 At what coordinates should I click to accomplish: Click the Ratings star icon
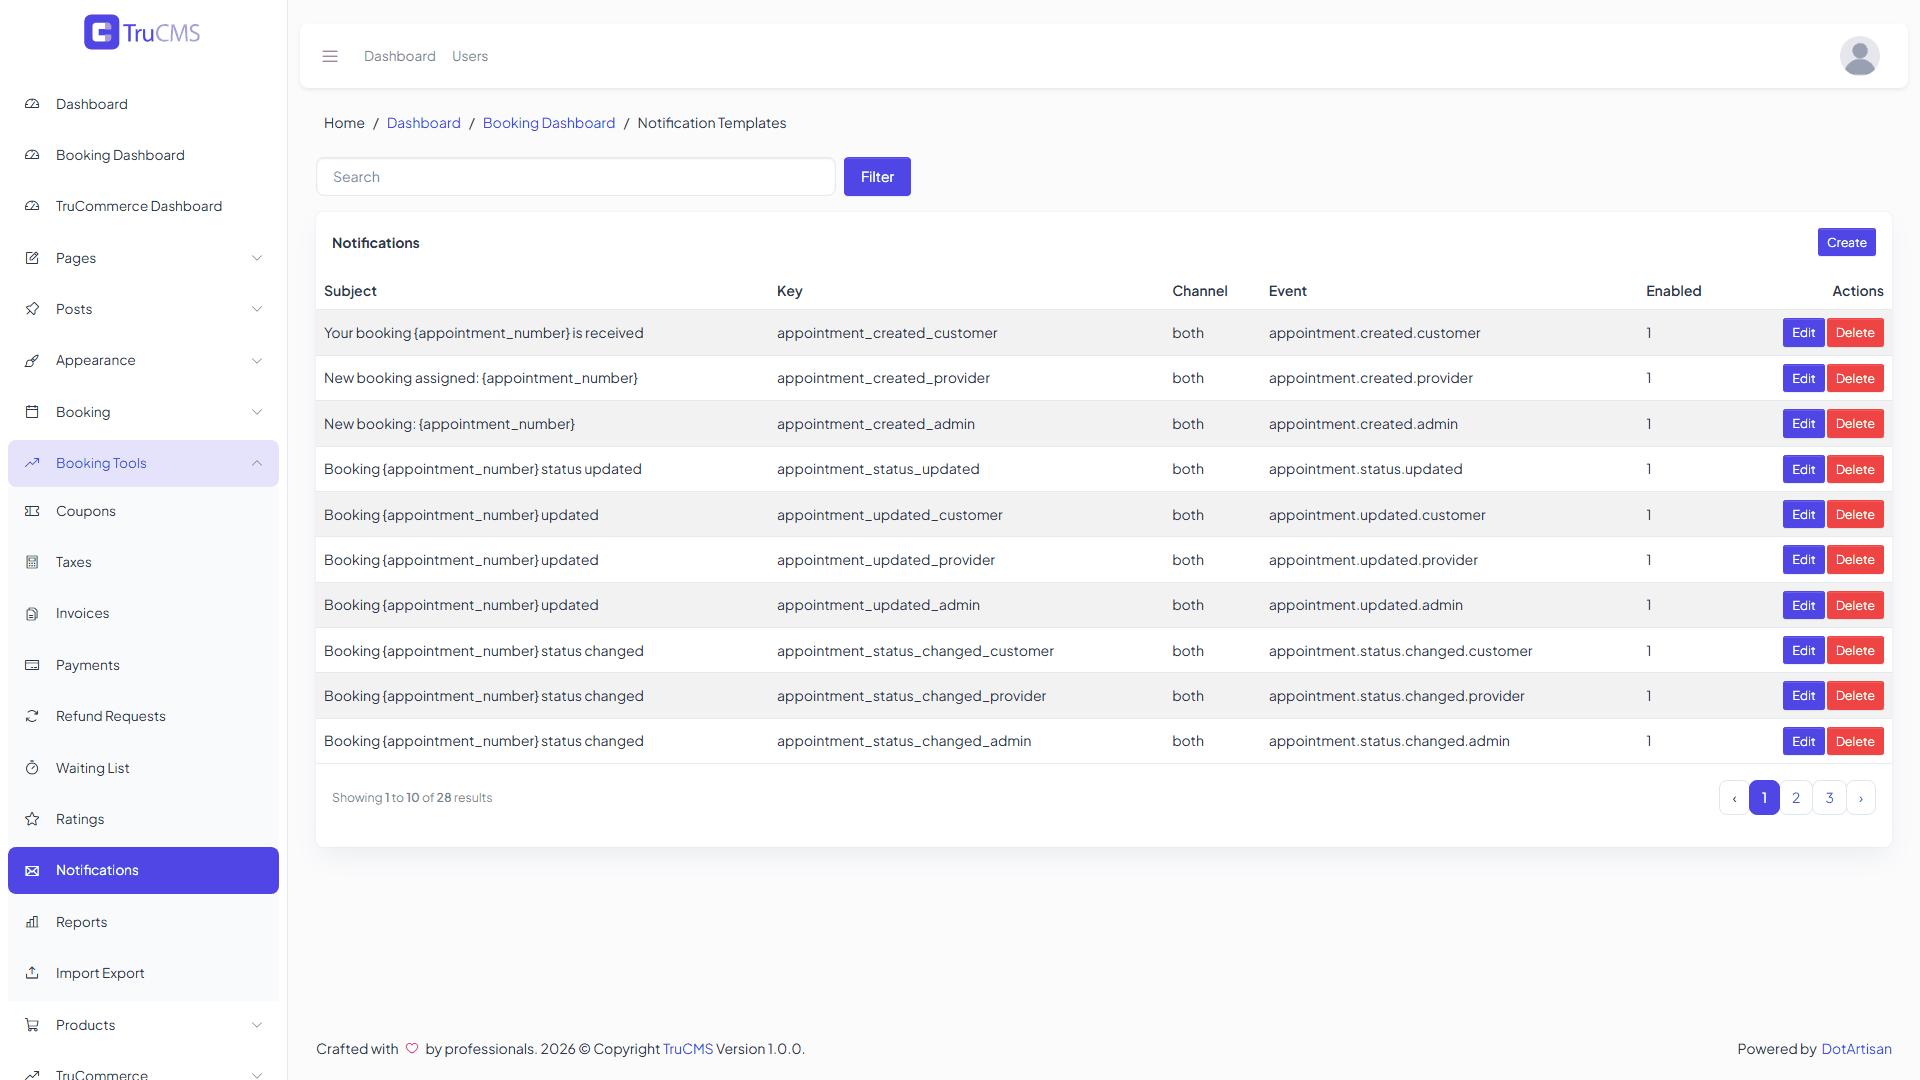coord(32,819)
